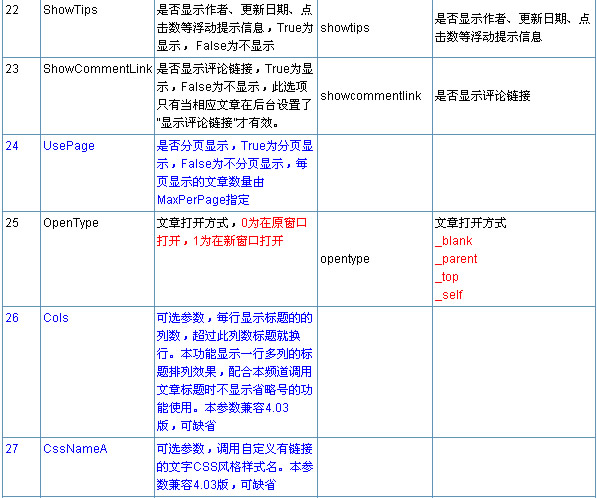This screenshot has height=498, width=597.
Task: Click row number 22
Action: tap(12, 10)
